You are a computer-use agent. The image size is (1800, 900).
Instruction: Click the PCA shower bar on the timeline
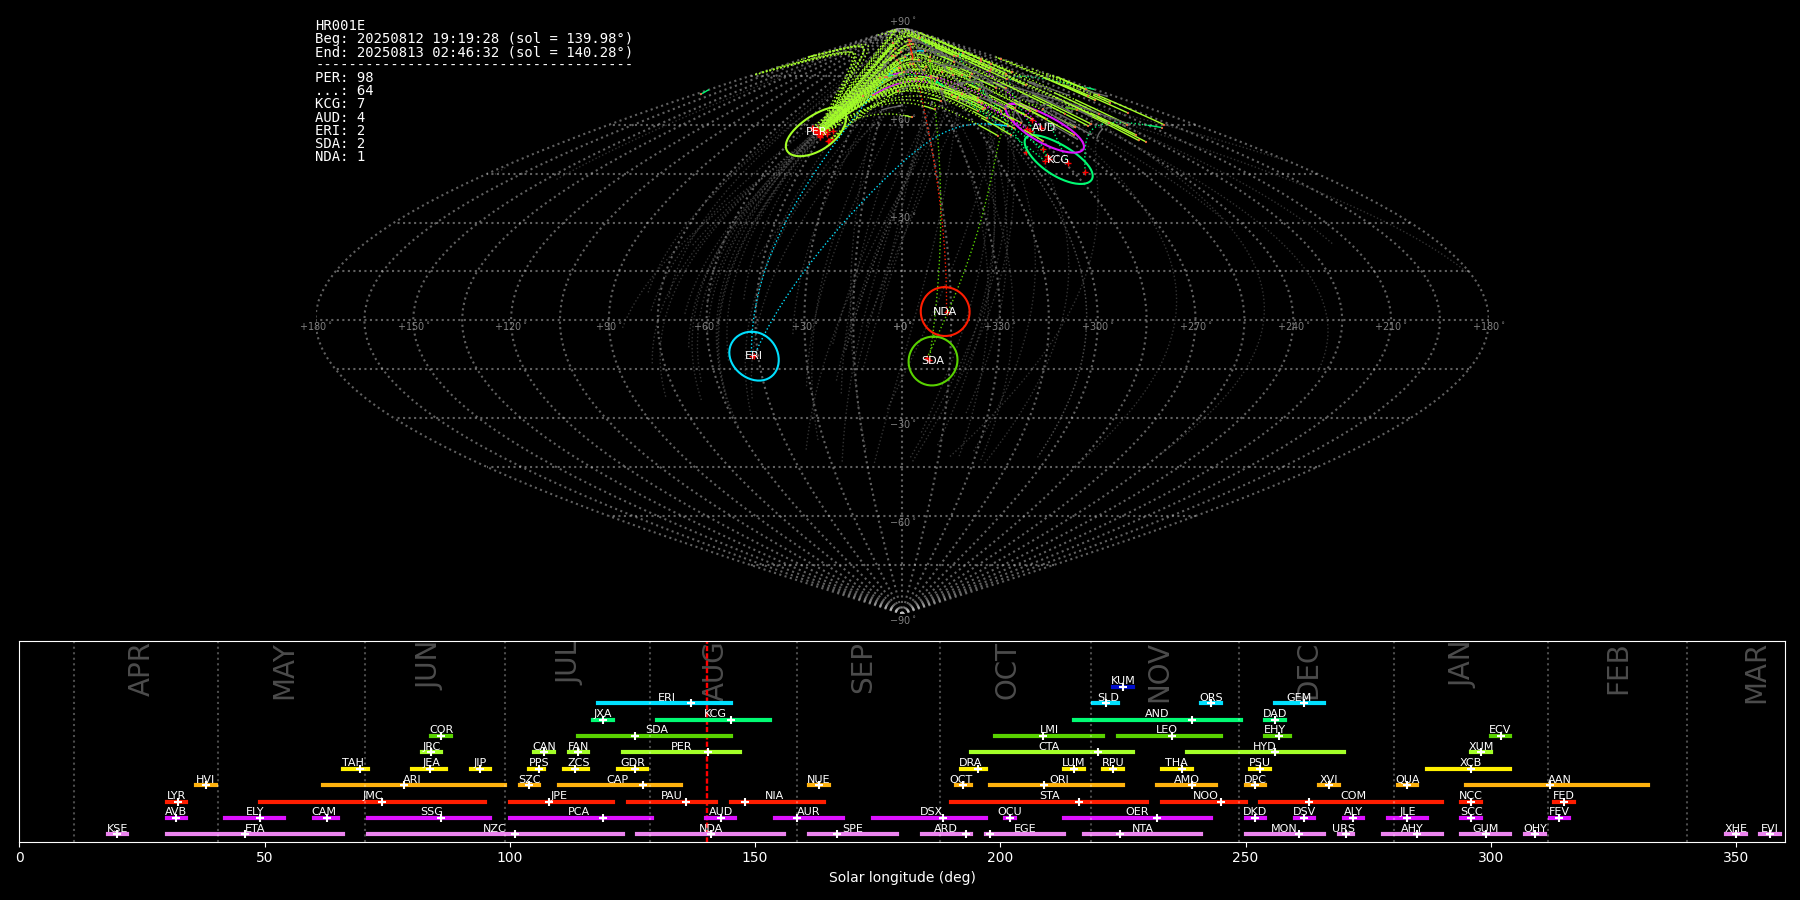click(580, 818)
